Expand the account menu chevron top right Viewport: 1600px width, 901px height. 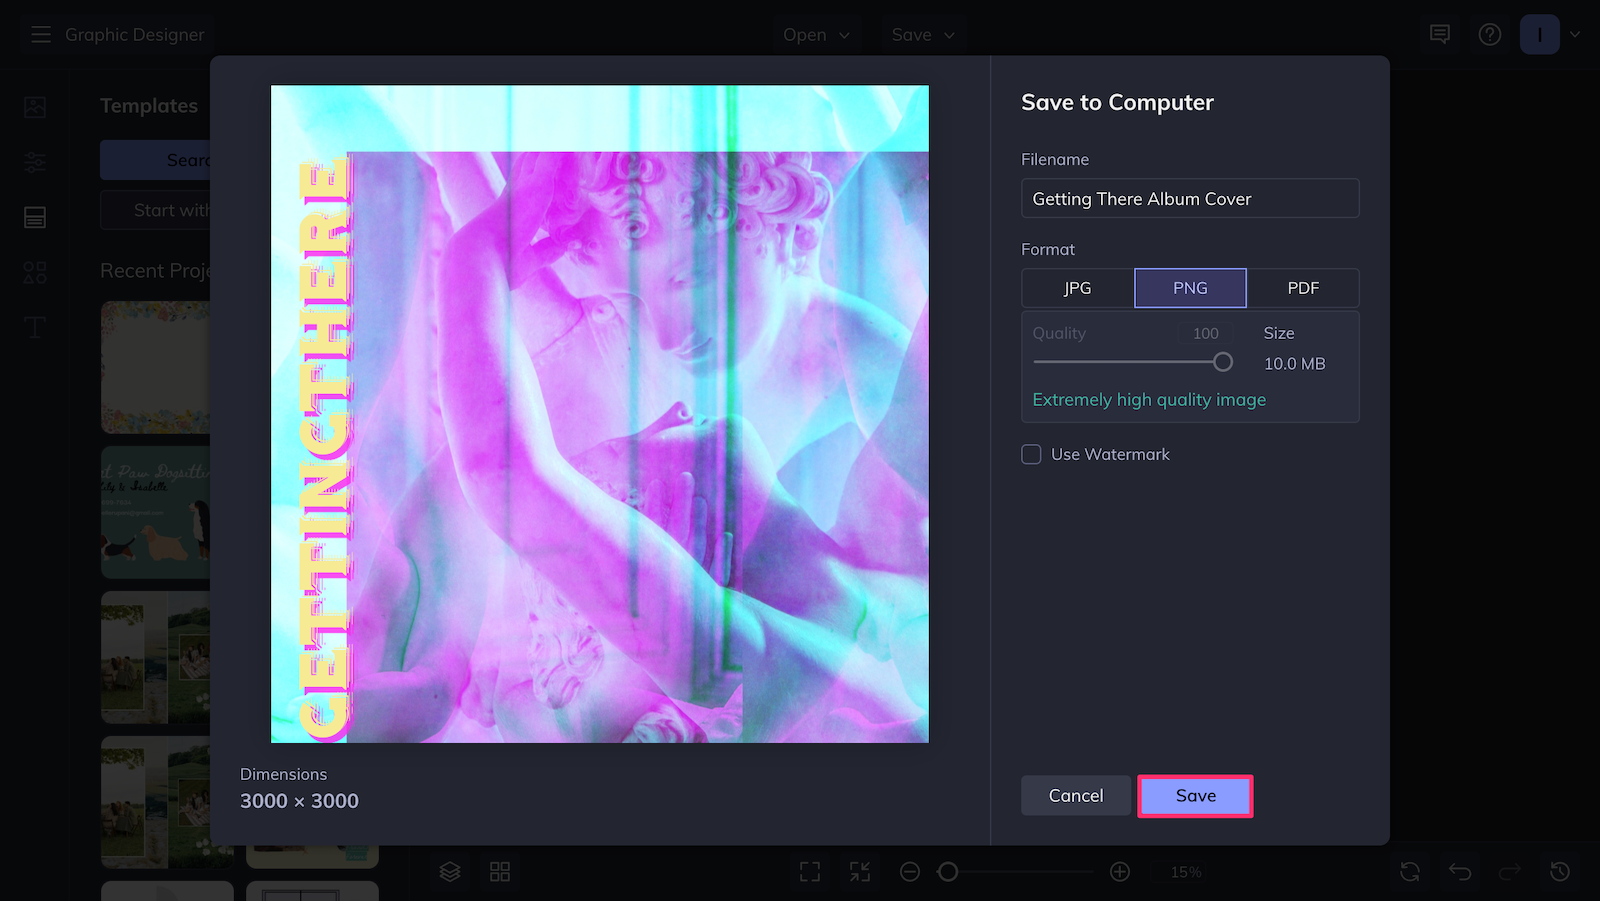1578,33
